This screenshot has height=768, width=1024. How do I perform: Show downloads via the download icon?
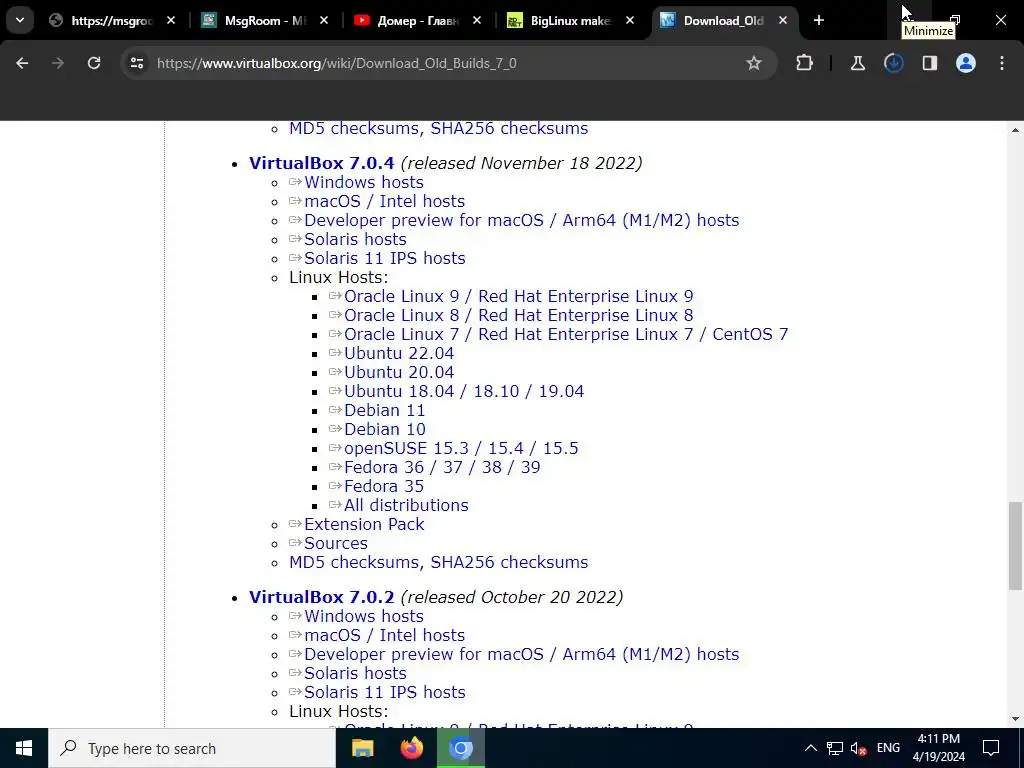click(x=893, y=63)
